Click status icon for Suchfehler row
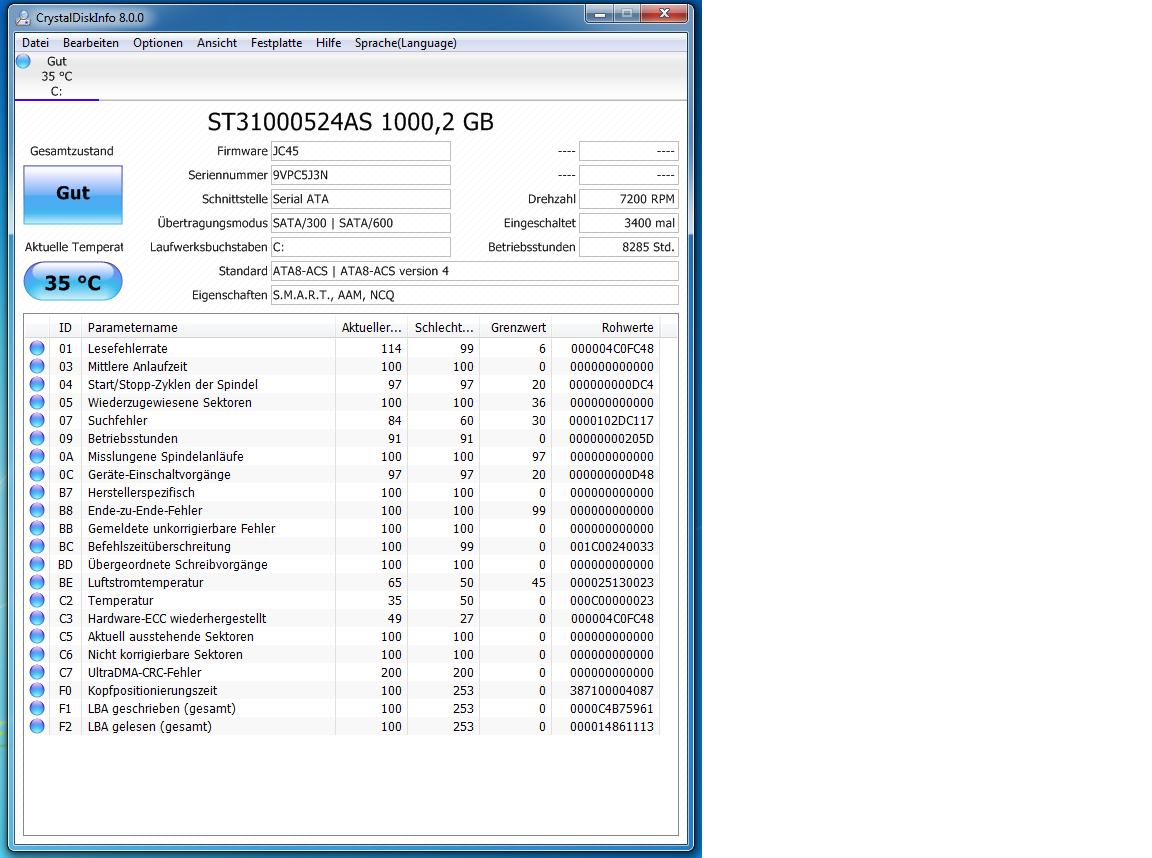1152x858 pixels. [x=37, y=420]
